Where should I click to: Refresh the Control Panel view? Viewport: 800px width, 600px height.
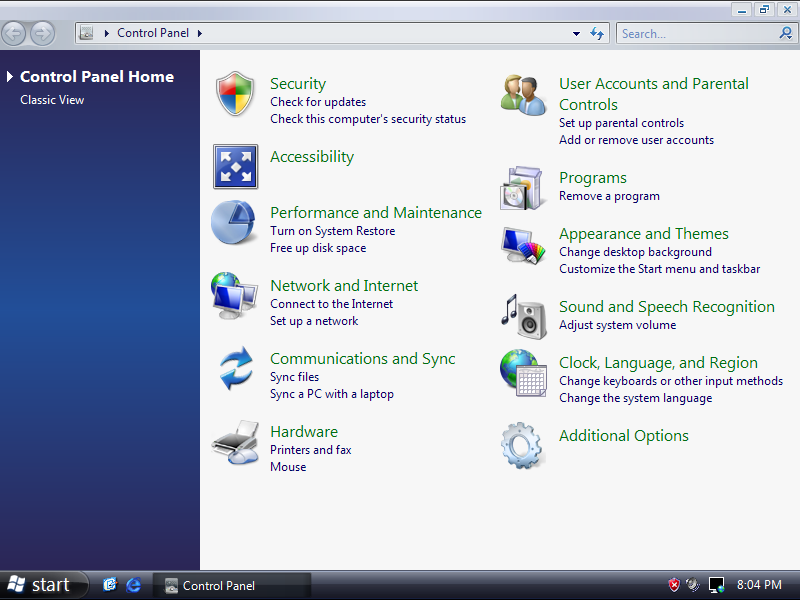597,34
